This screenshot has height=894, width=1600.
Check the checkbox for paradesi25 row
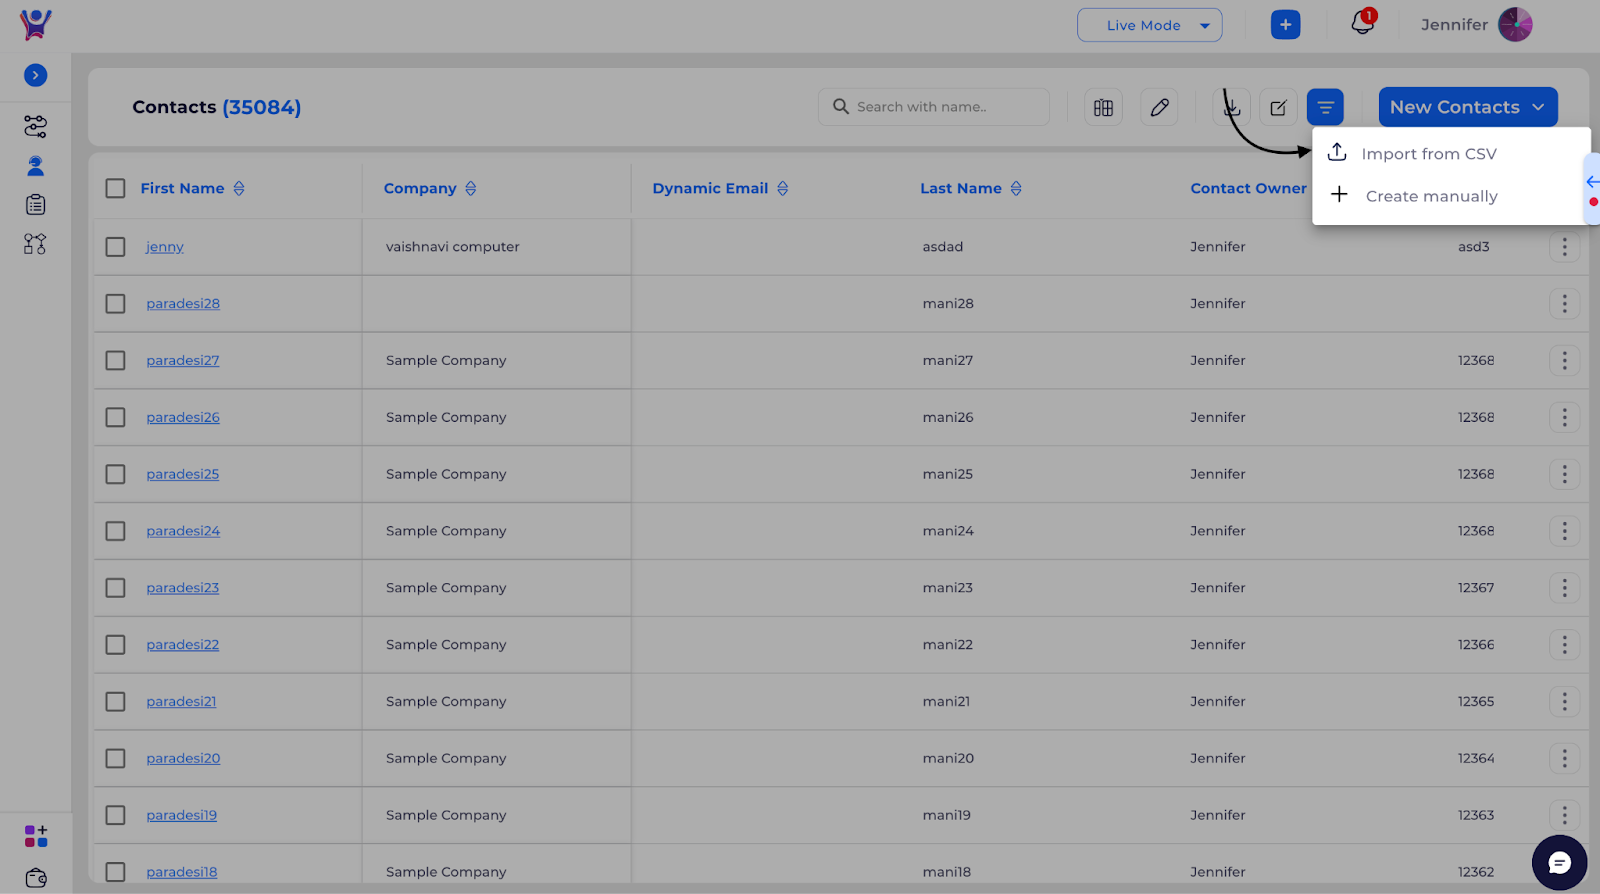click(x=116, y=474)
